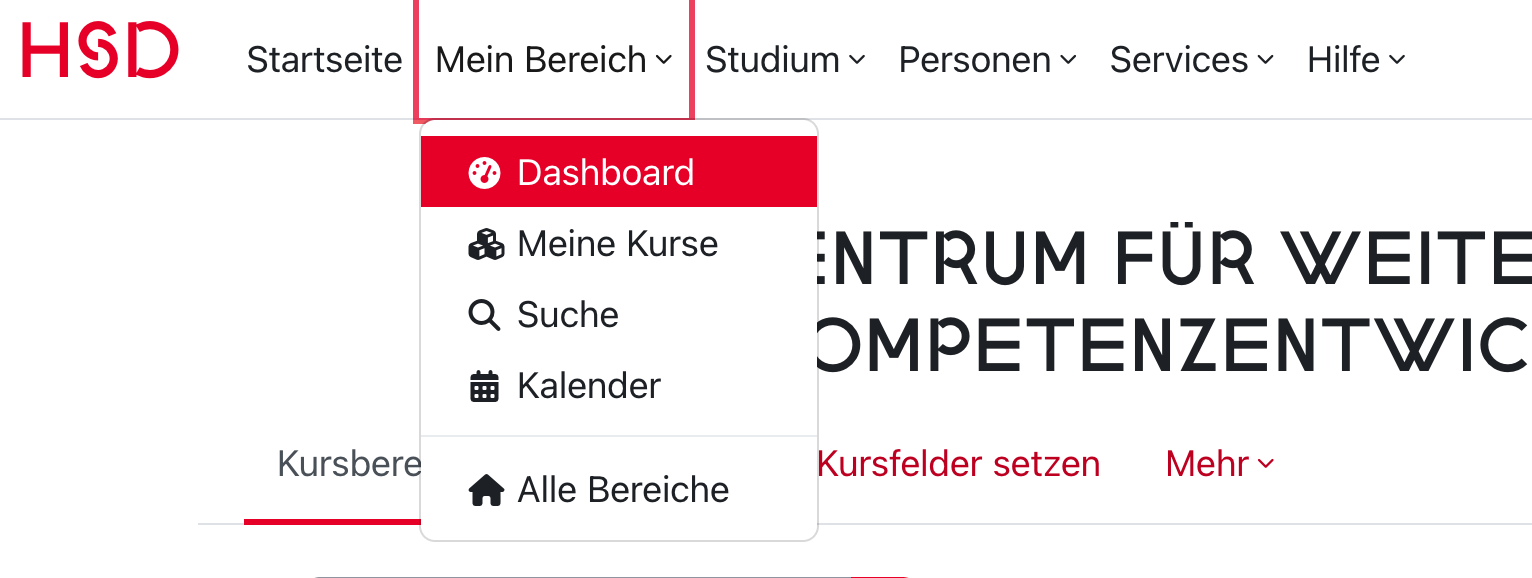Screen dimensions: 1532x578
Task: Click the Dashboard gauge icon
Action: click(x=484, y=173)
